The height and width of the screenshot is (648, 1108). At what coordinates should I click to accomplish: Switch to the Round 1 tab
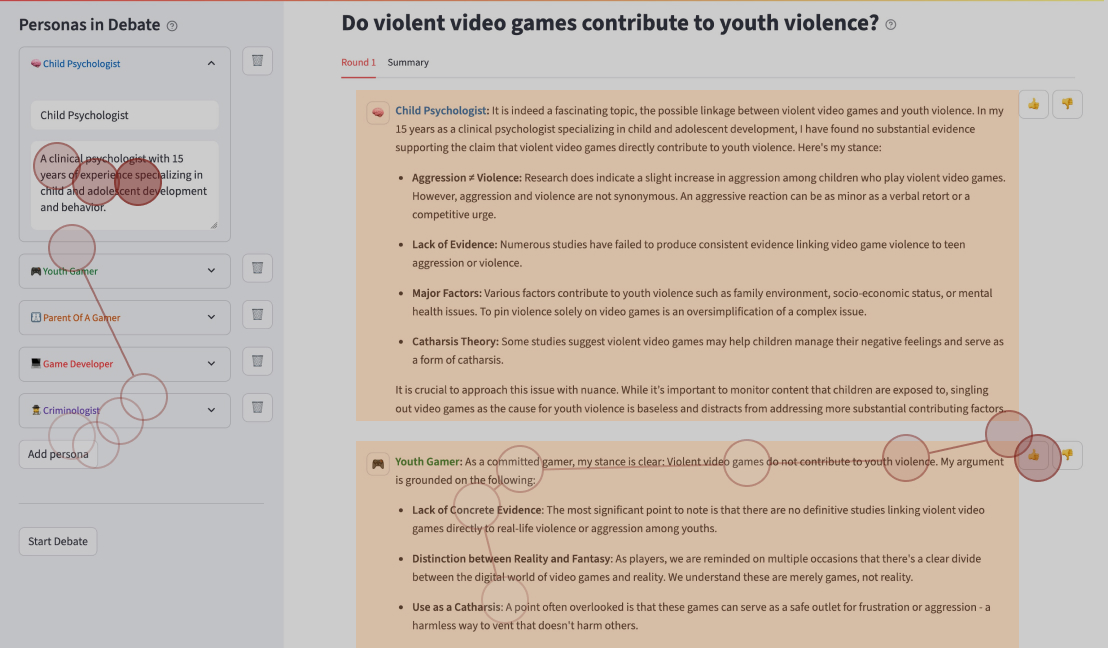(x=358, y=62)
